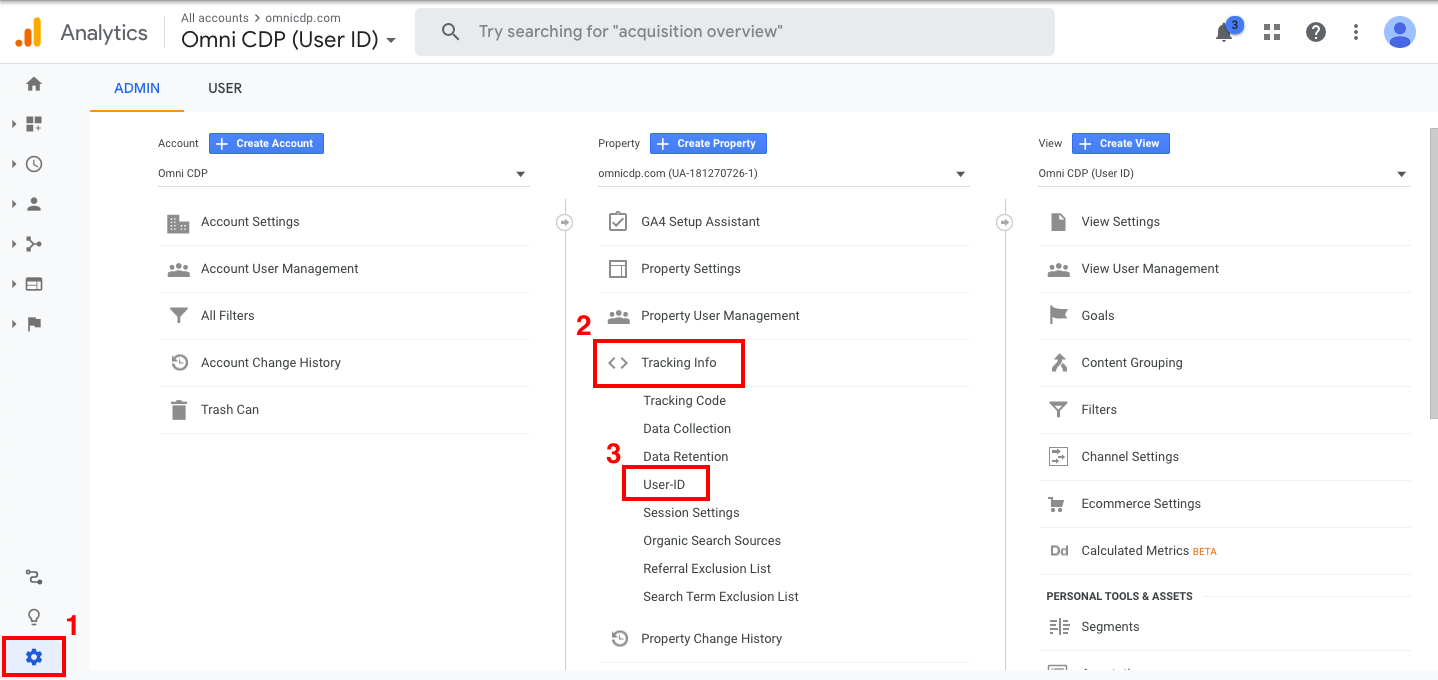
Task: Click the Trash Can icon
Action: 178,410
